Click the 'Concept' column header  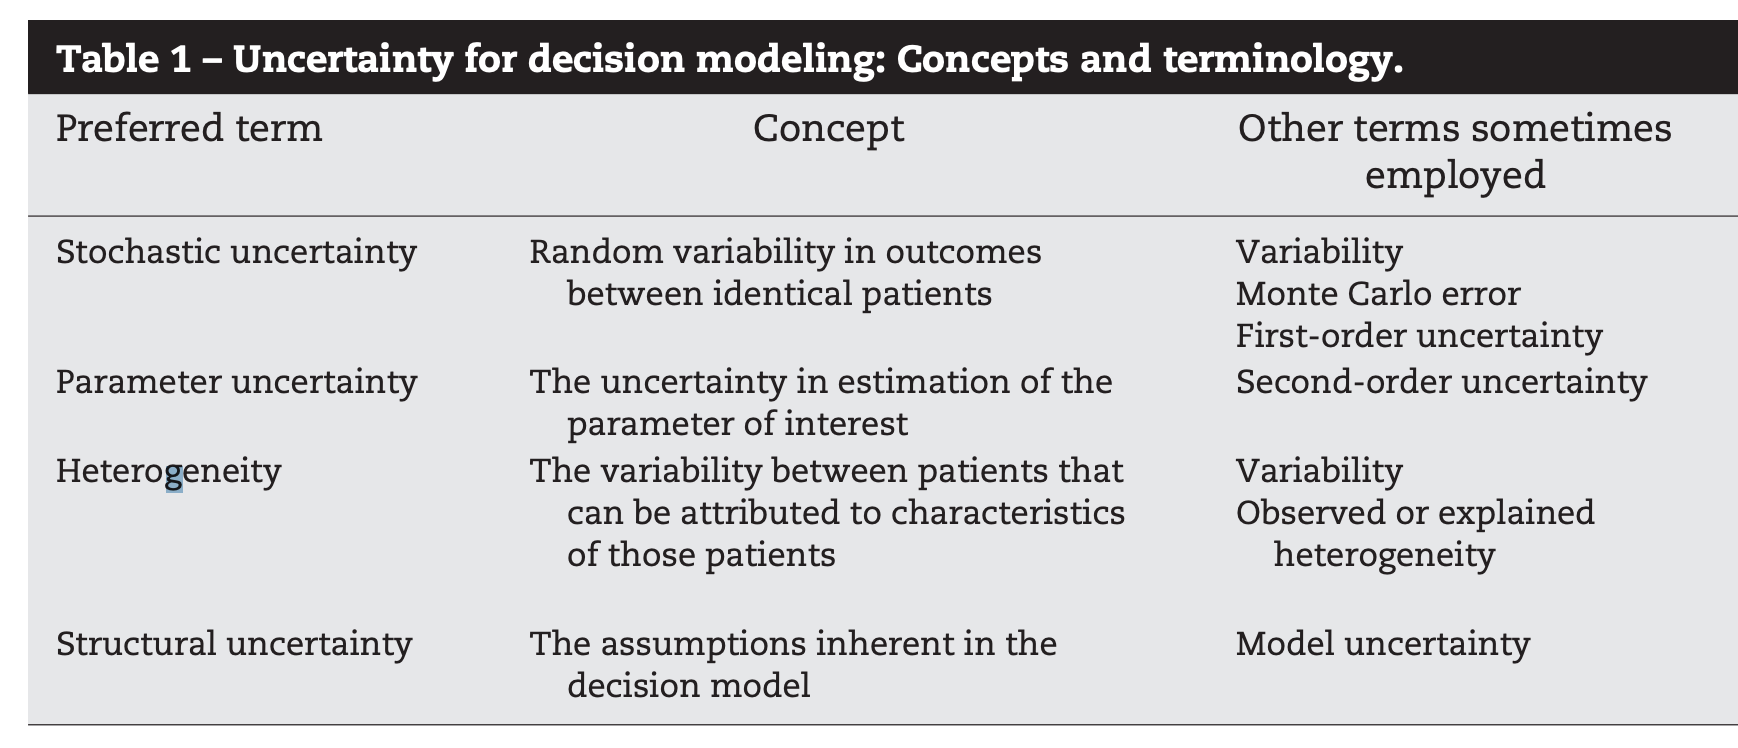pos(828,129)
